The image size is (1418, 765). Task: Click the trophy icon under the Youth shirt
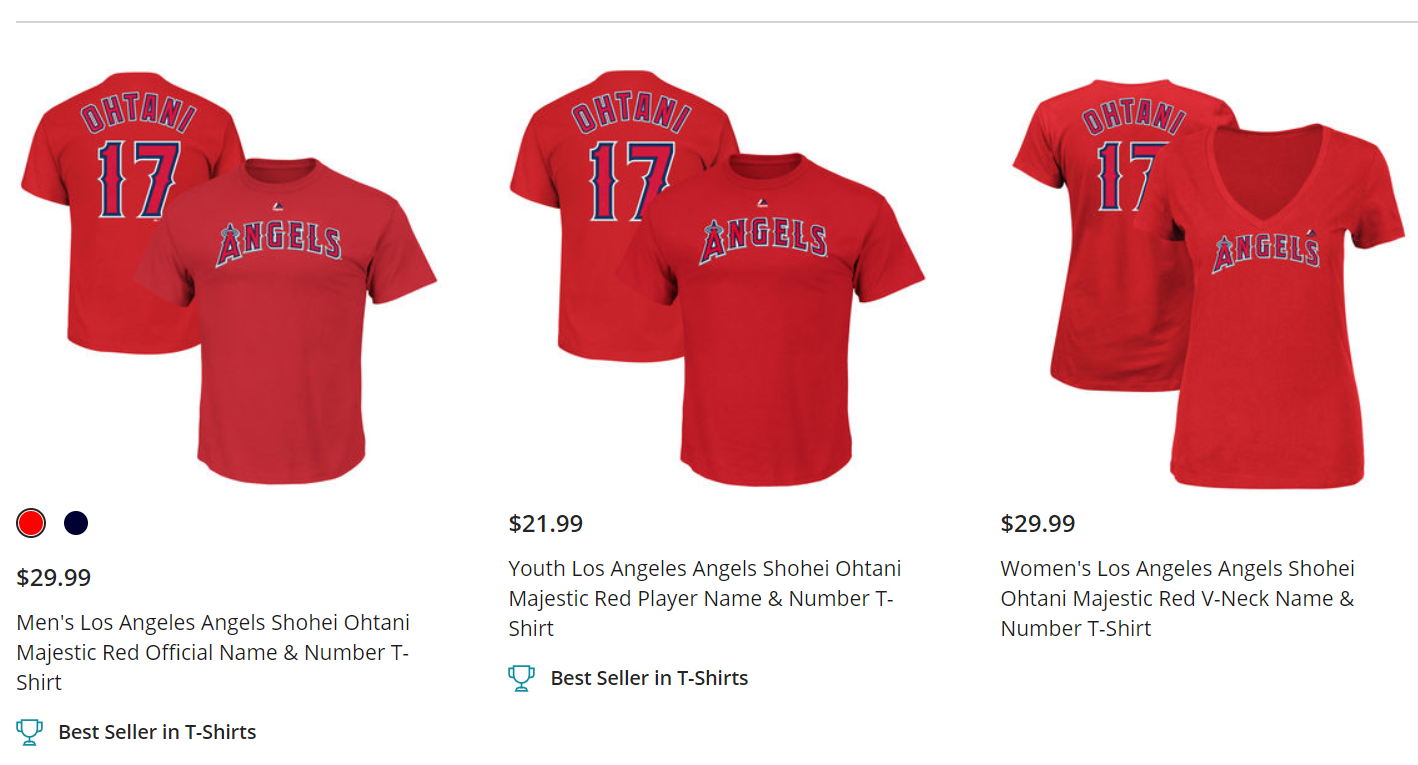tap(521, 678)
